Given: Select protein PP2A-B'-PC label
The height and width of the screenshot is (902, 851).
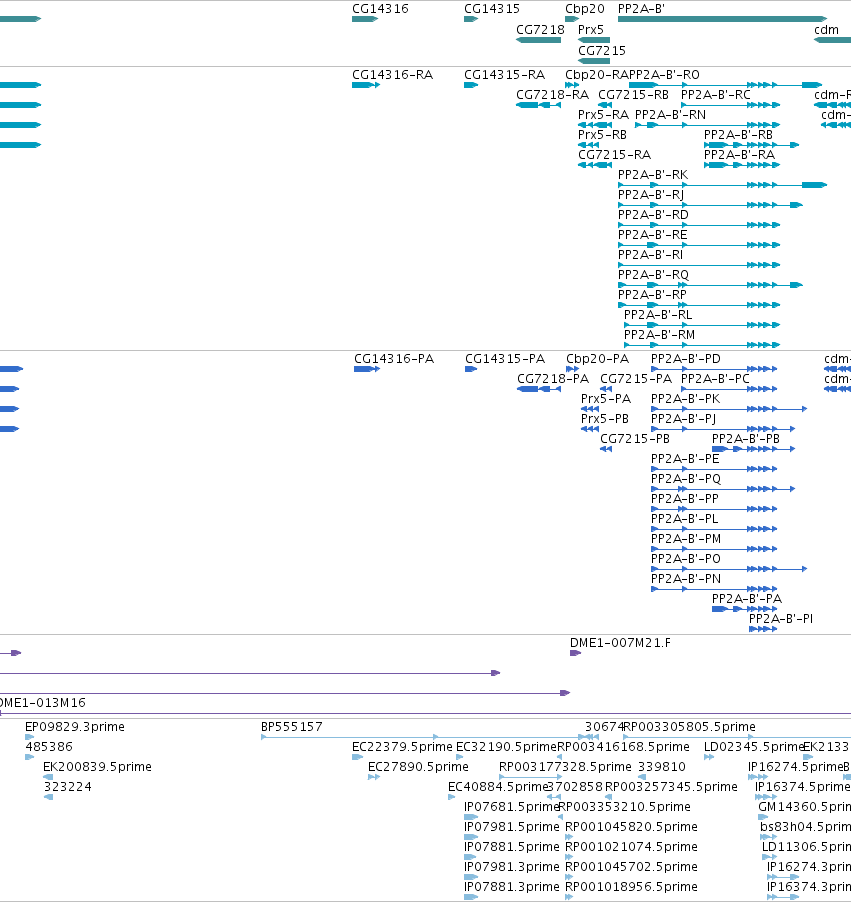Looking at the screenshot, I should point(716,379).
